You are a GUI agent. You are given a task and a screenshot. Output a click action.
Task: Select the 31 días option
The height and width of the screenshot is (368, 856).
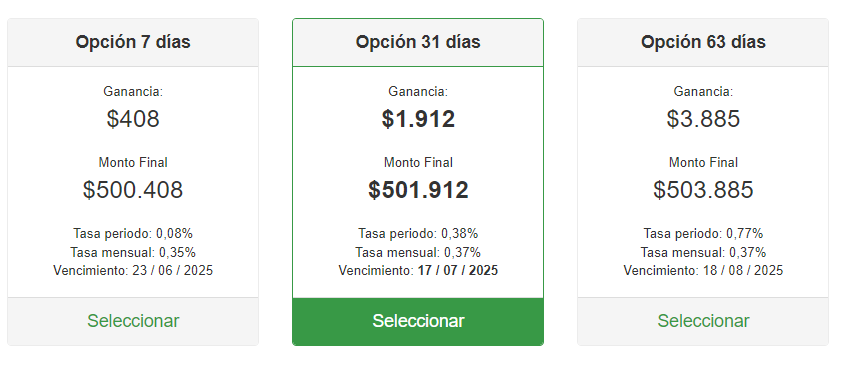(x=418, y=321)
